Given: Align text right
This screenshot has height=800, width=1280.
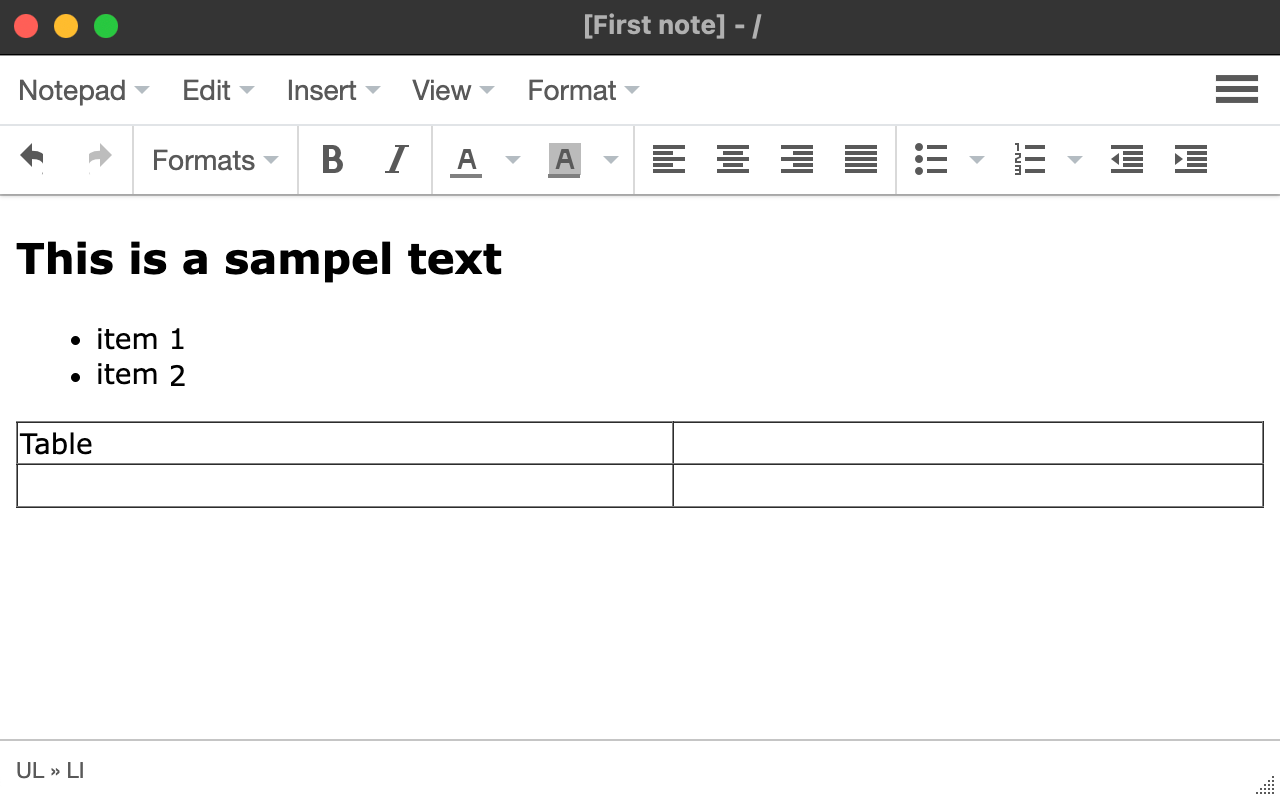Looking at the screenshot, I should point(797,159).
